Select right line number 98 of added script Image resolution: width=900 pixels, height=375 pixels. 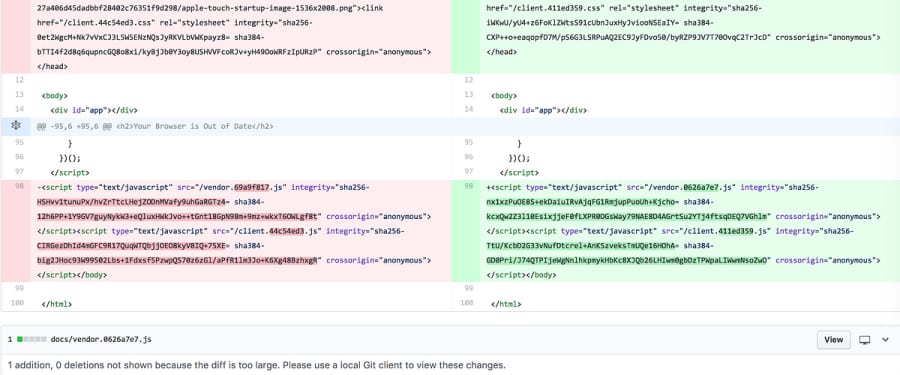pyautogui.click(x=468, y=187)
